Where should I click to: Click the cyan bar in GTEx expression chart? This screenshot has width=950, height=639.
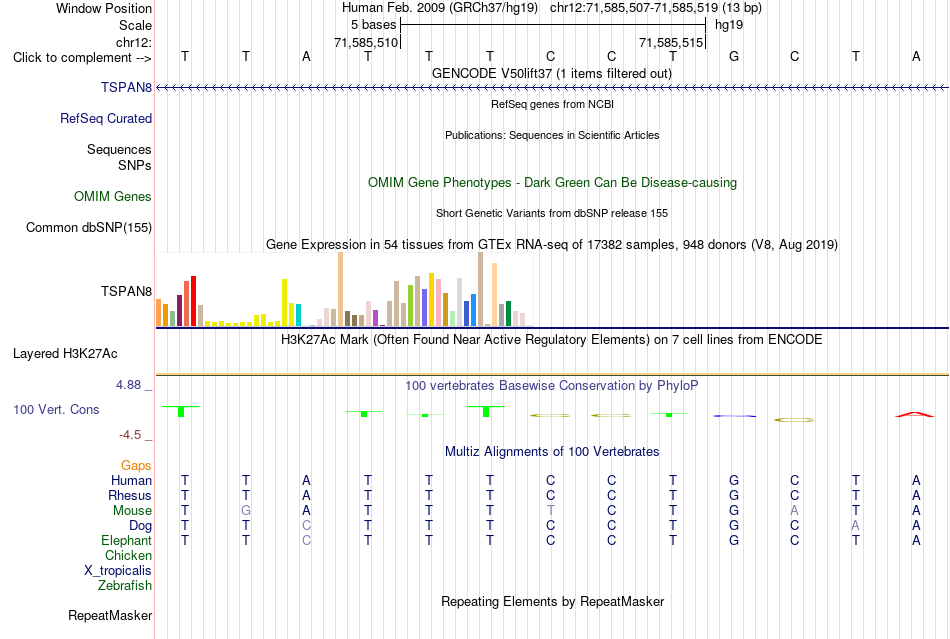tap(298, 315)
